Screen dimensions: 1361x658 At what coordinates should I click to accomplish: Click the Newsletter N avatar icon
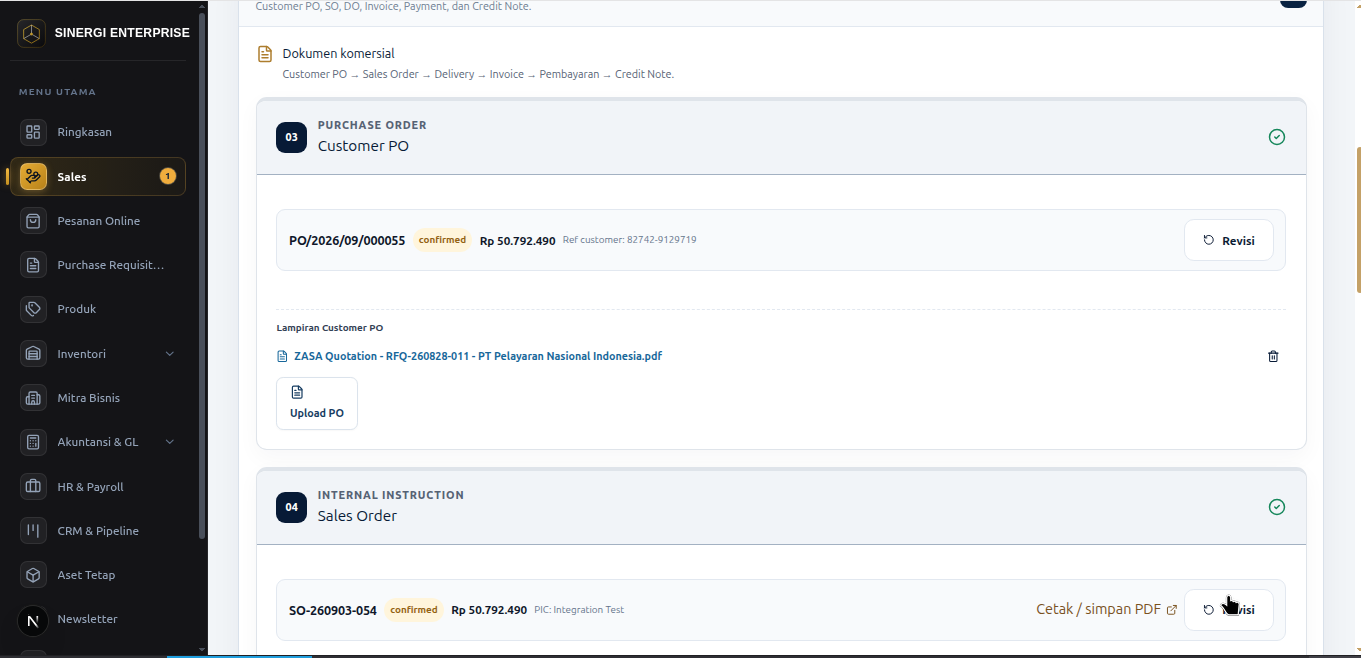(33, 620)
